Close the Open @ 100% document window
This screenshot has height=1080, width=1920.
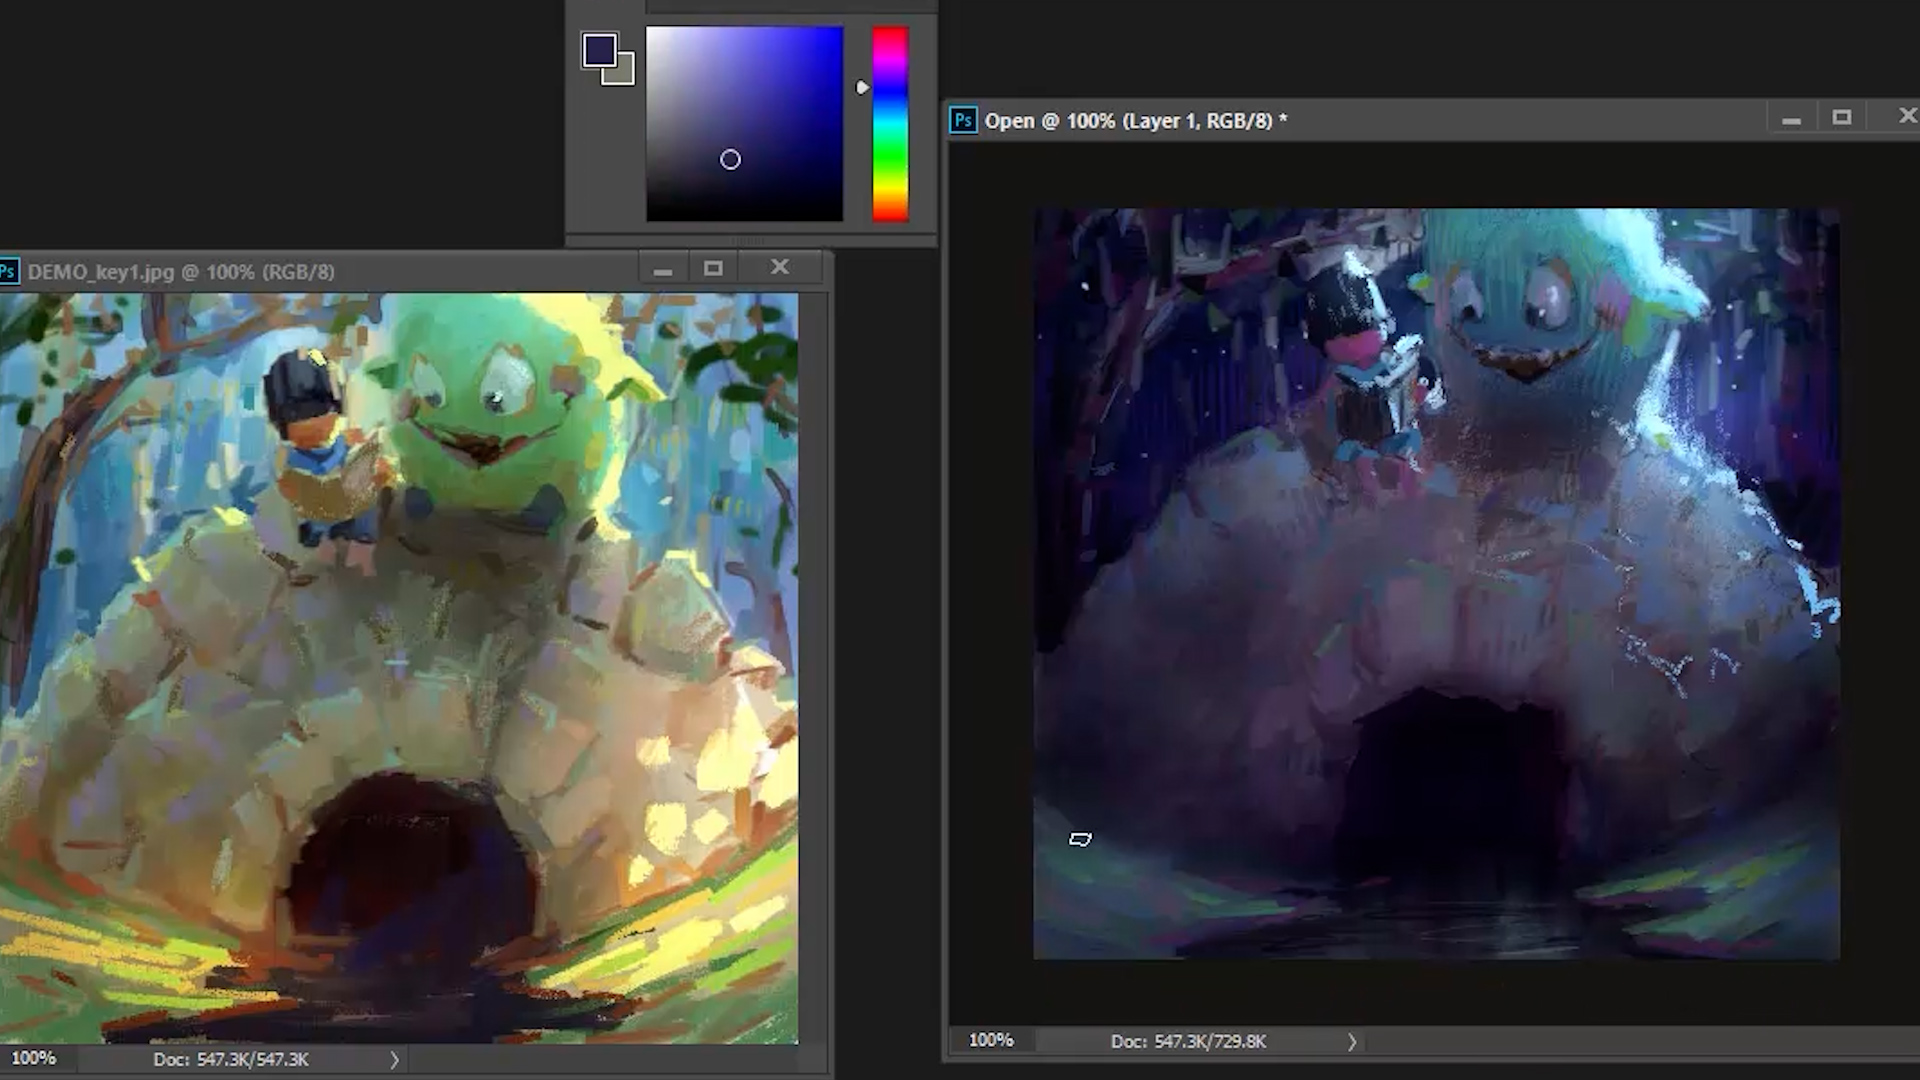coord(1907,117)
